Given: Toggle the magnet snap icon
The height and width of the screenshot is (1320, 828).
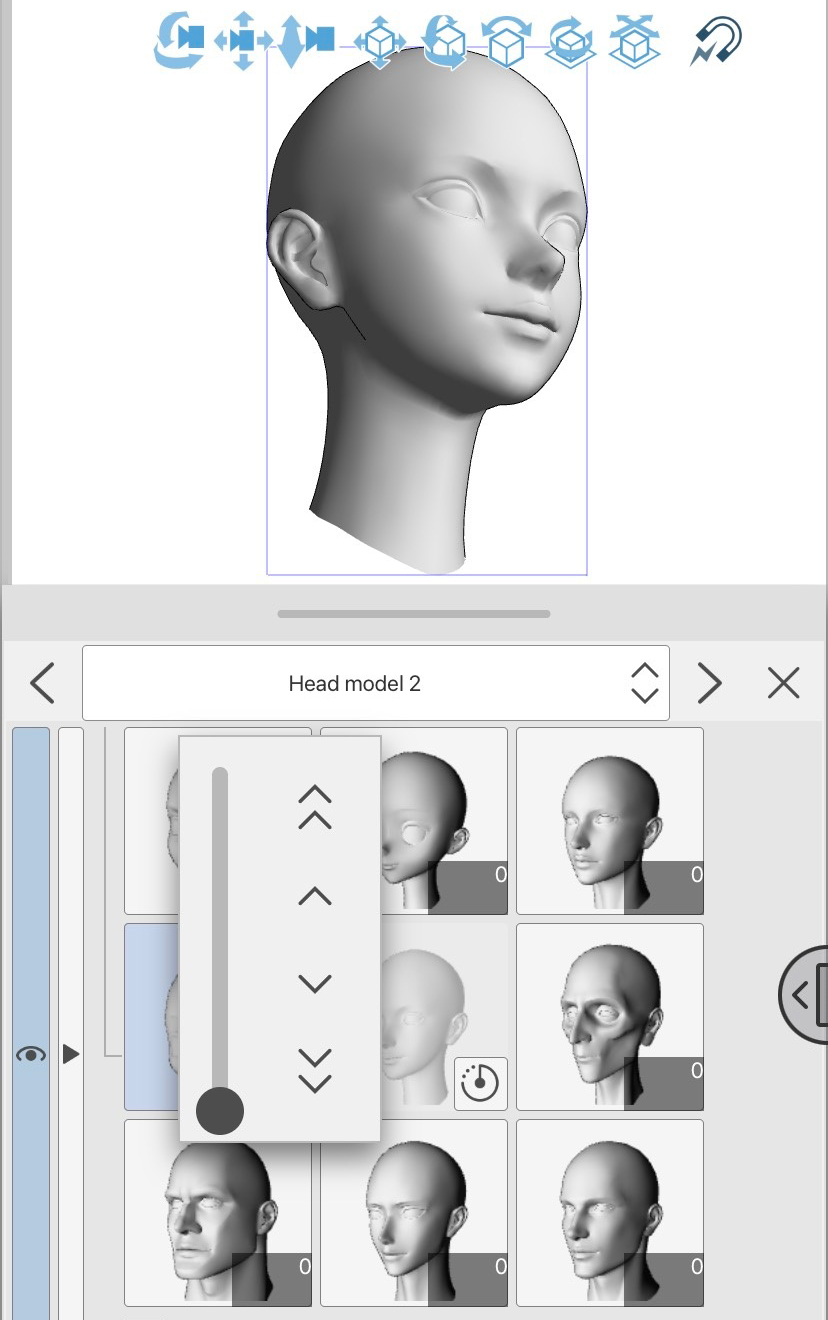Looking at the screenshot, I should tap(717, 42).
